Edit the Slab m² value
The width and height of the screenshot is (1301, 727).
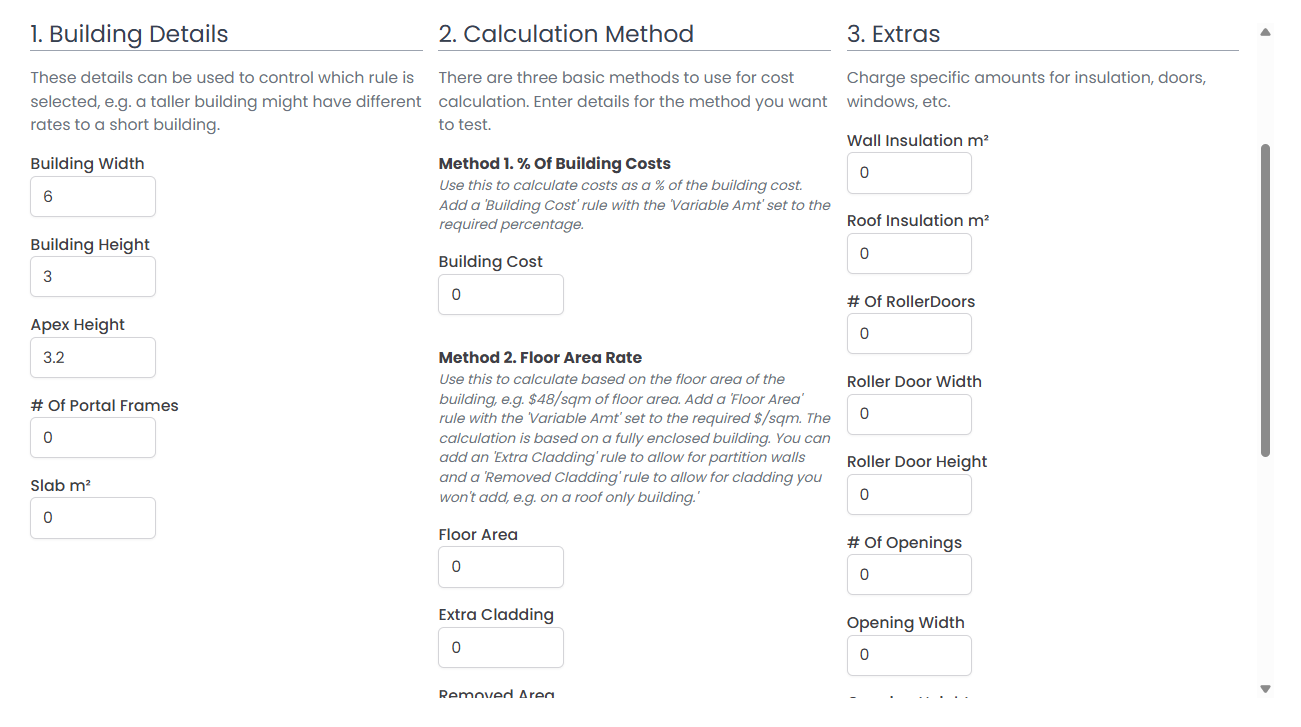pos(93,518)
